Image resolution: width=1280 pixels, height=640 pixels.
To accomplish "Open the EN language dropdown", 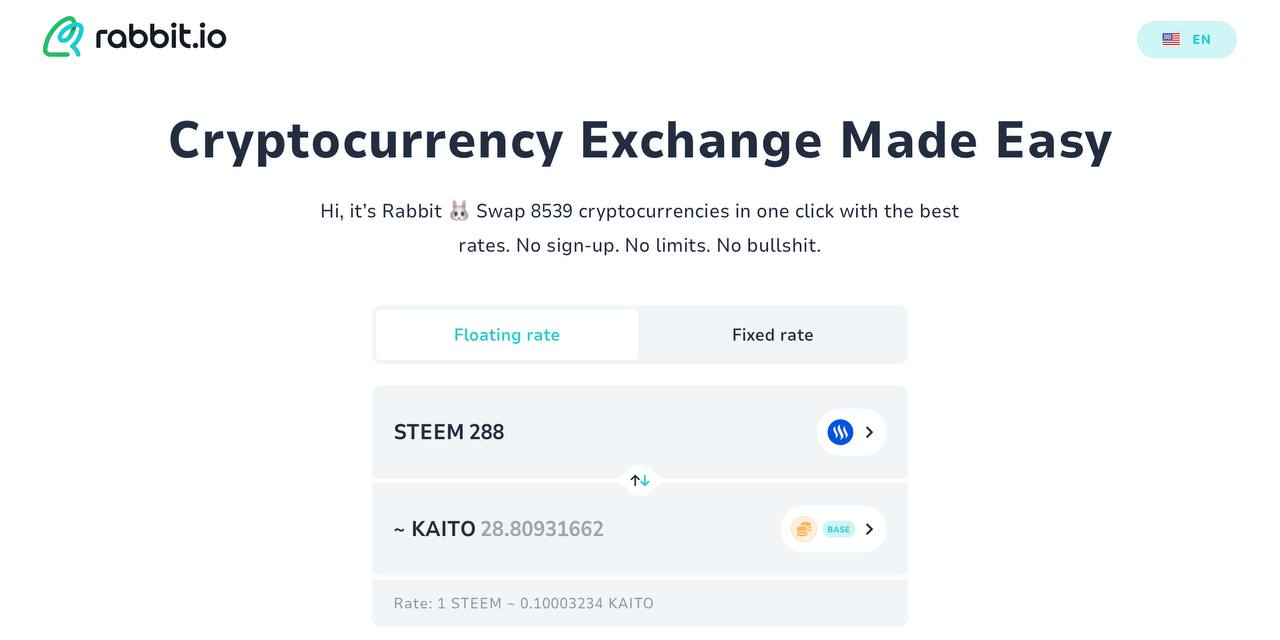I will pos(1186,38).
